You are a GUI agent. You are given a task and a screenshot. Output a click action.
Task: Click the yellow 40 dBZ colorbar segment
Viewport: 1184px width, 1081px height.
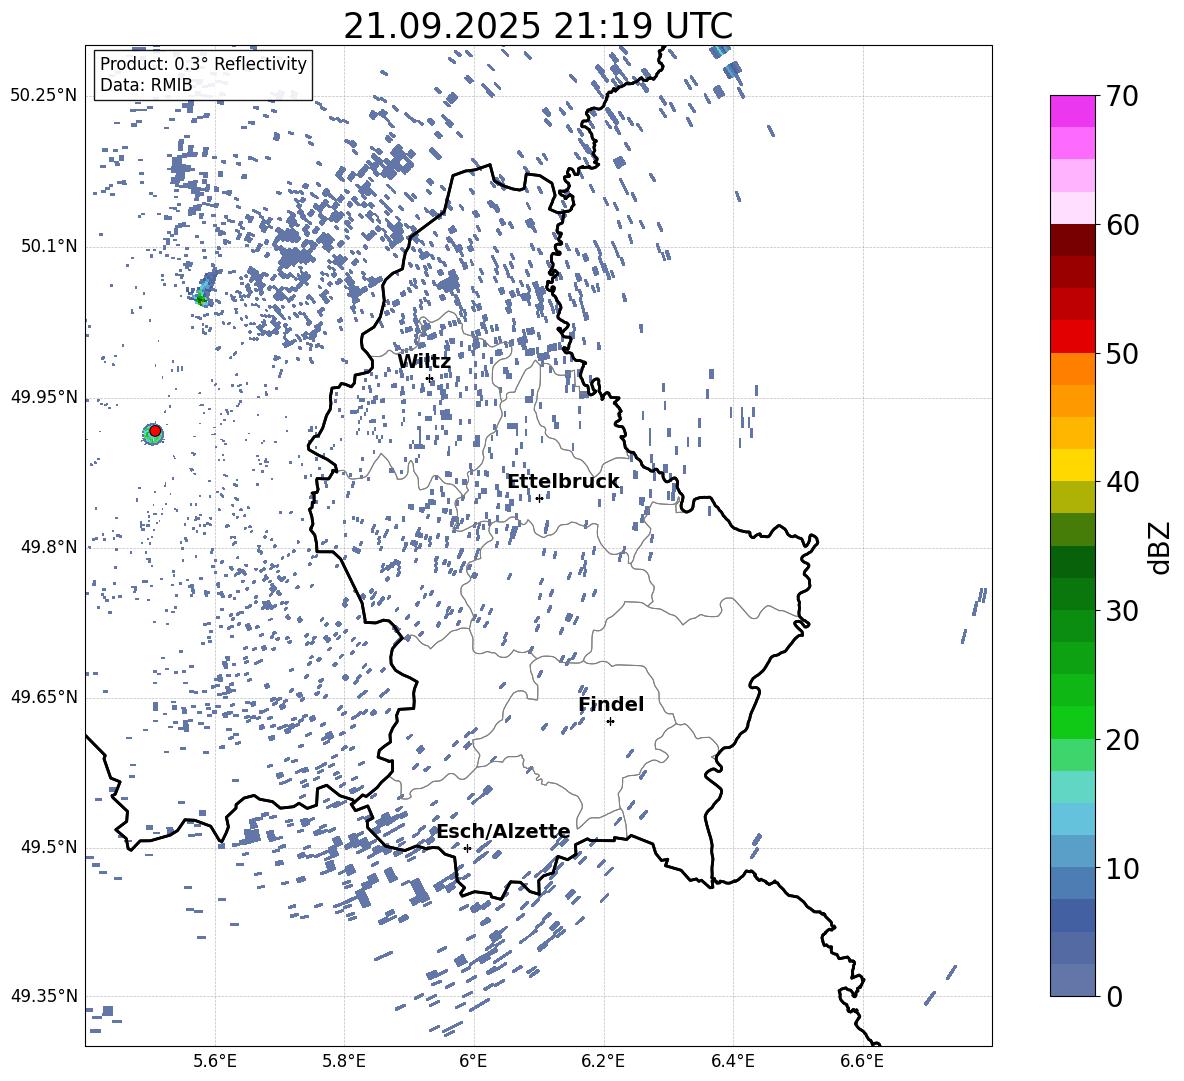[1072, 465]
